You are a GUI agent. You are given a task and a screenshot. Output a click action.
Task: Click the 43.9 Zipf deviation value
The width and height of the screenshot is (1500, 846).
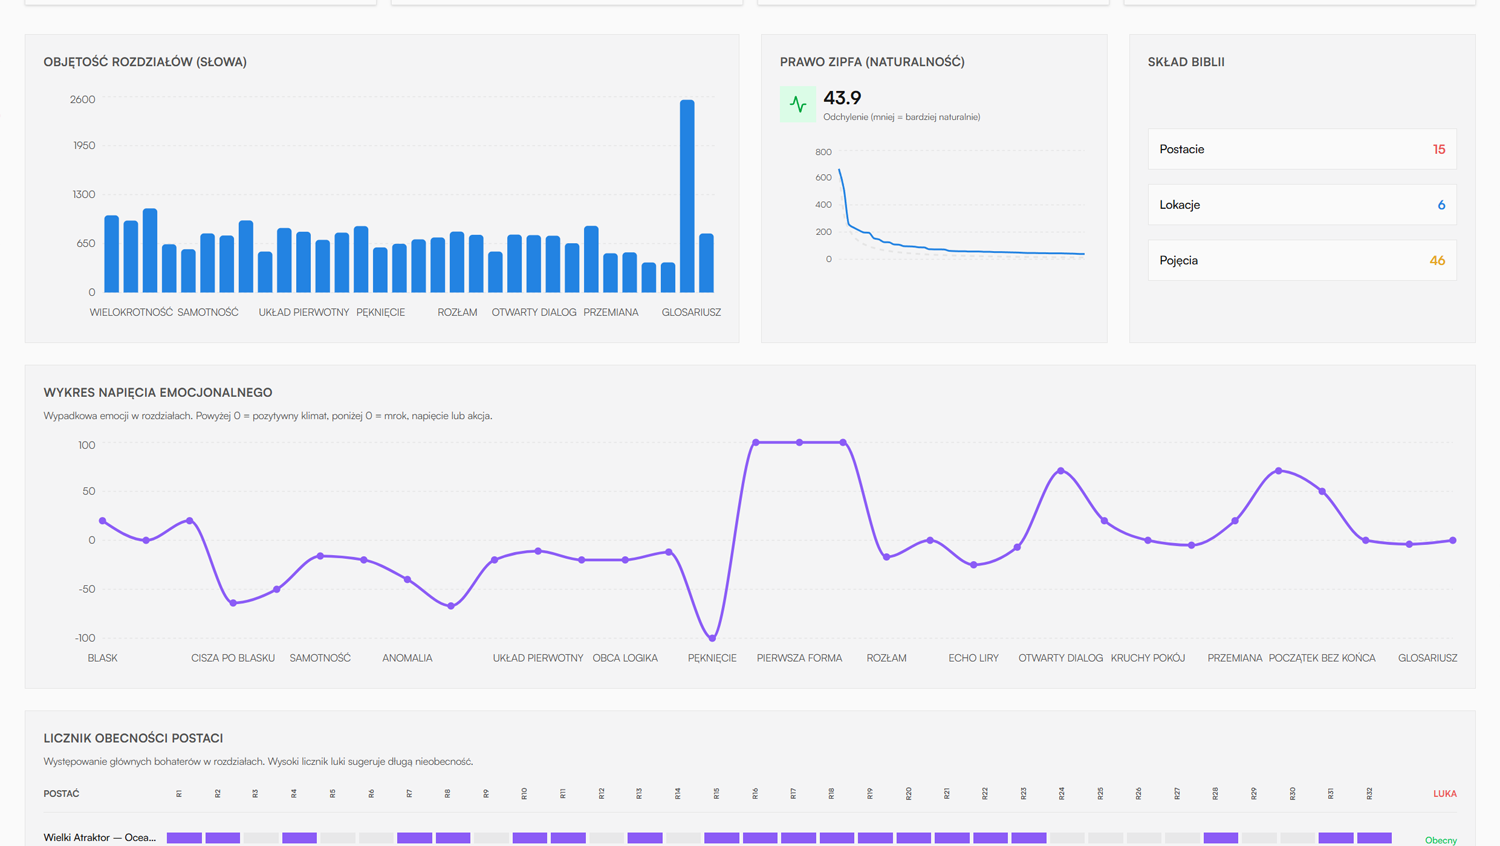[x=842, y=98]
